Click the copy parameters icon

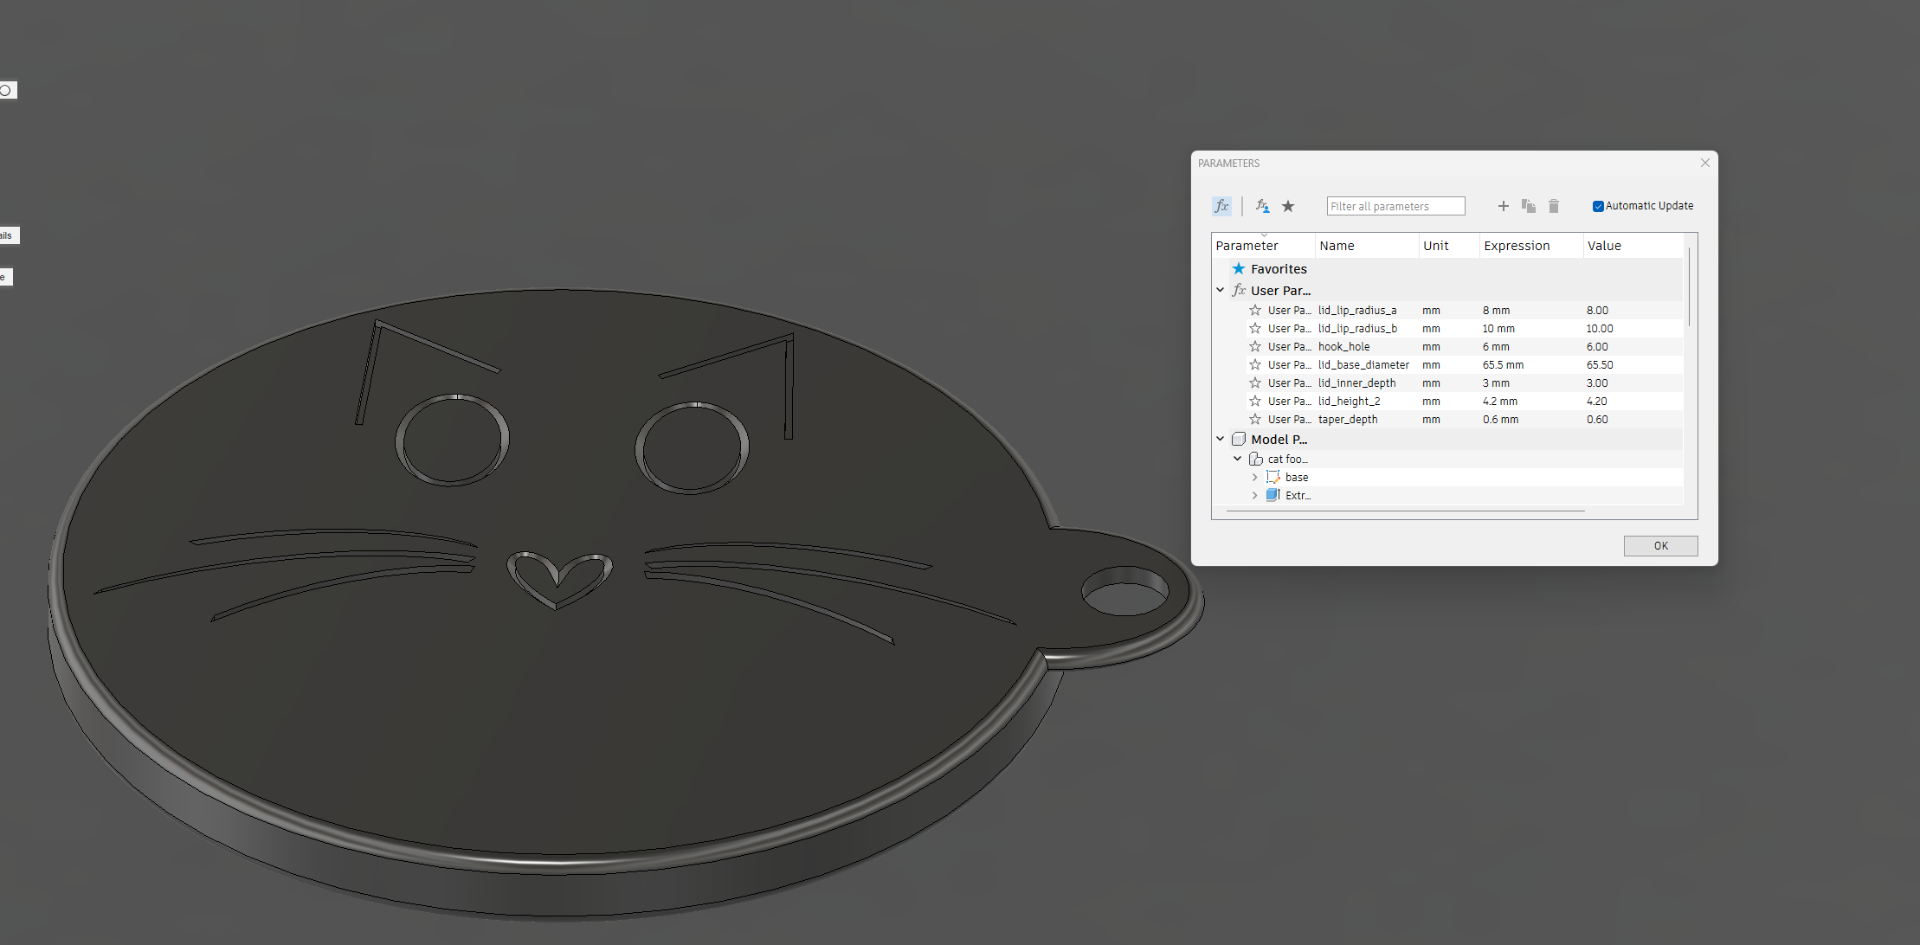tap(1528, 206)
